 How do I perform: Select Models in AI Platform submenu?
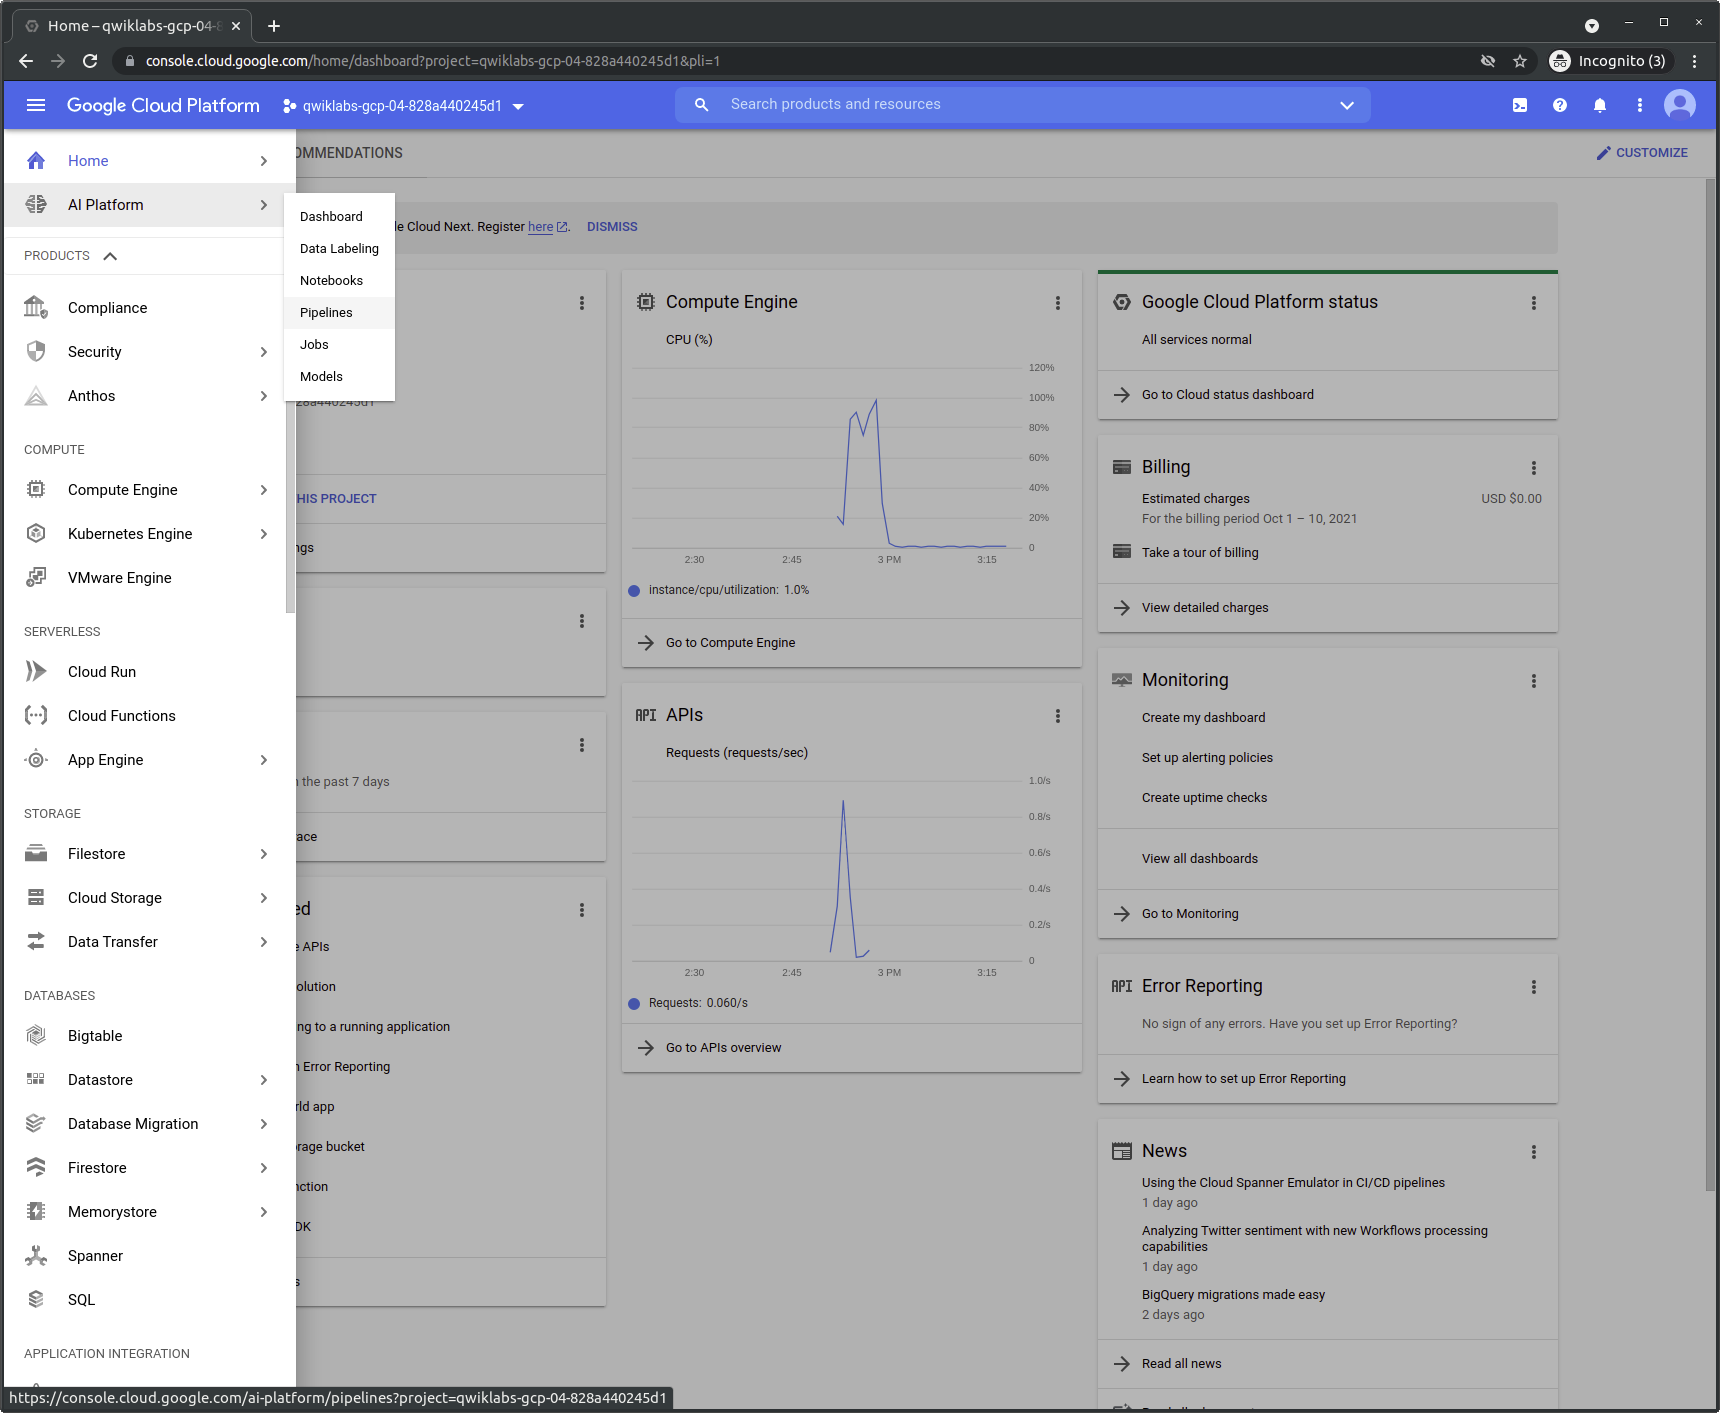tap(339, 376)
